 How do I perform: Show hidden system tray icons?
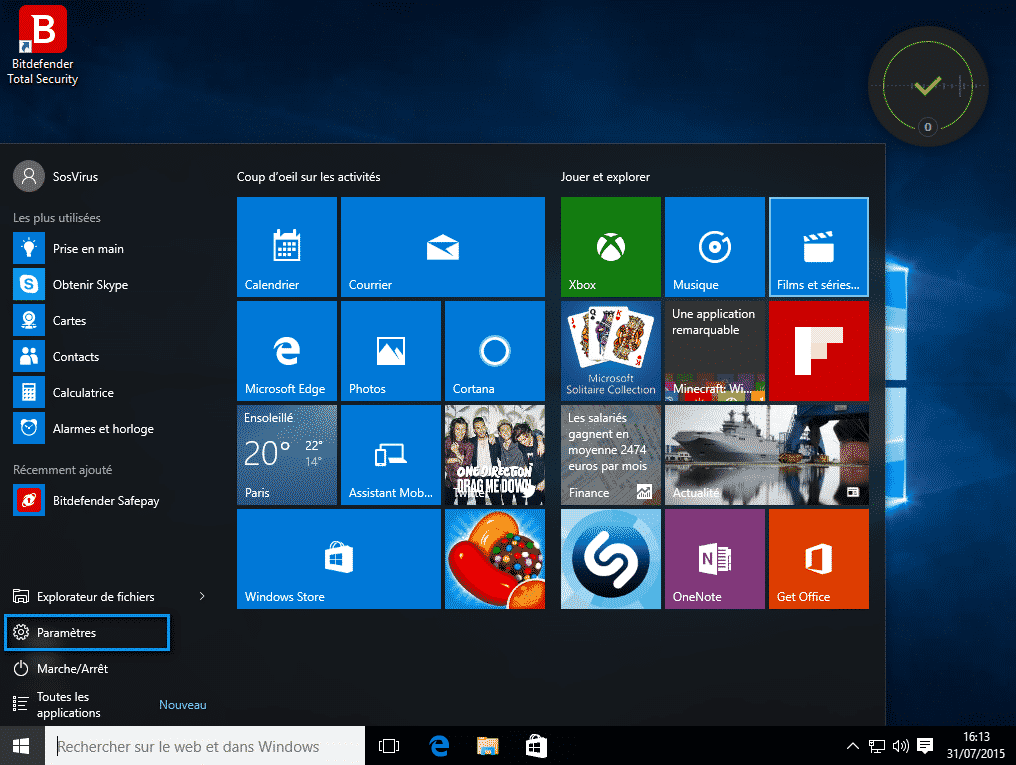click(x=852, y=746)
